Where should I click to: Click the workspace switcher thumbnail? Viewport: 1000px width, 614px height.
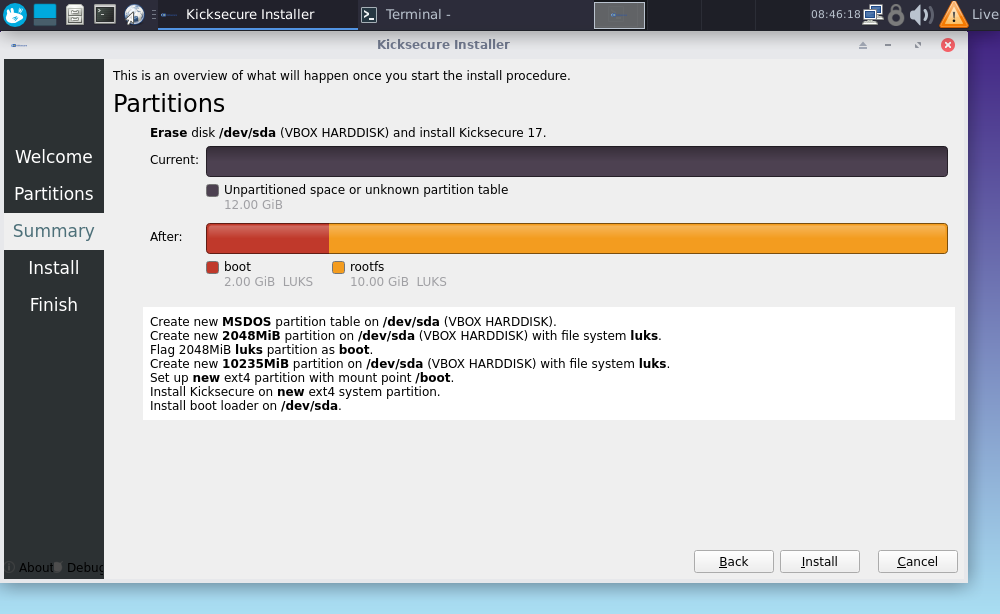click(619, 15)
